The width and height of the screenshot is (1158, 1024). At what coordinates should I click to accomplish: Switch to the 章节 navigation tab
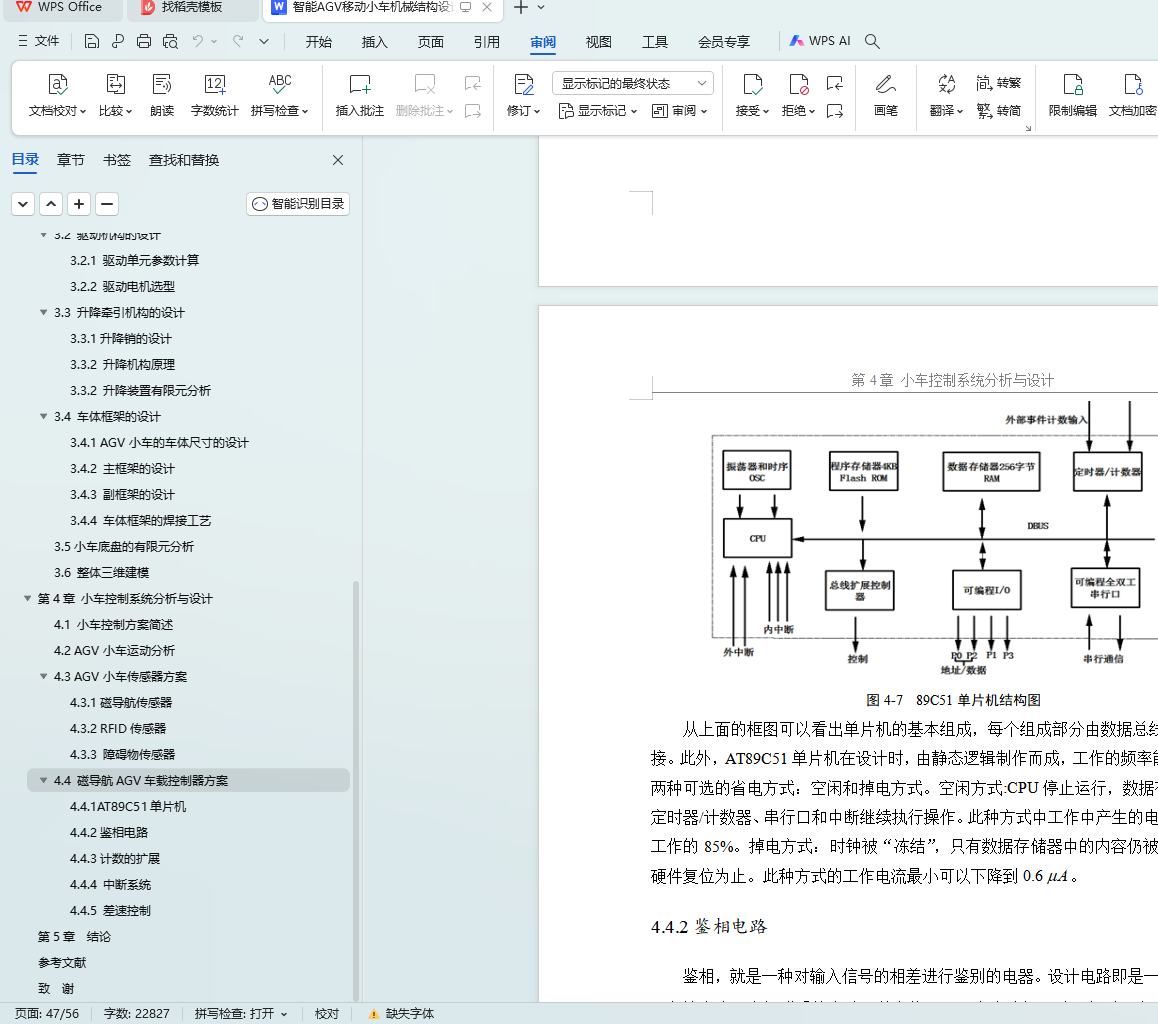(x=71, y=160)
